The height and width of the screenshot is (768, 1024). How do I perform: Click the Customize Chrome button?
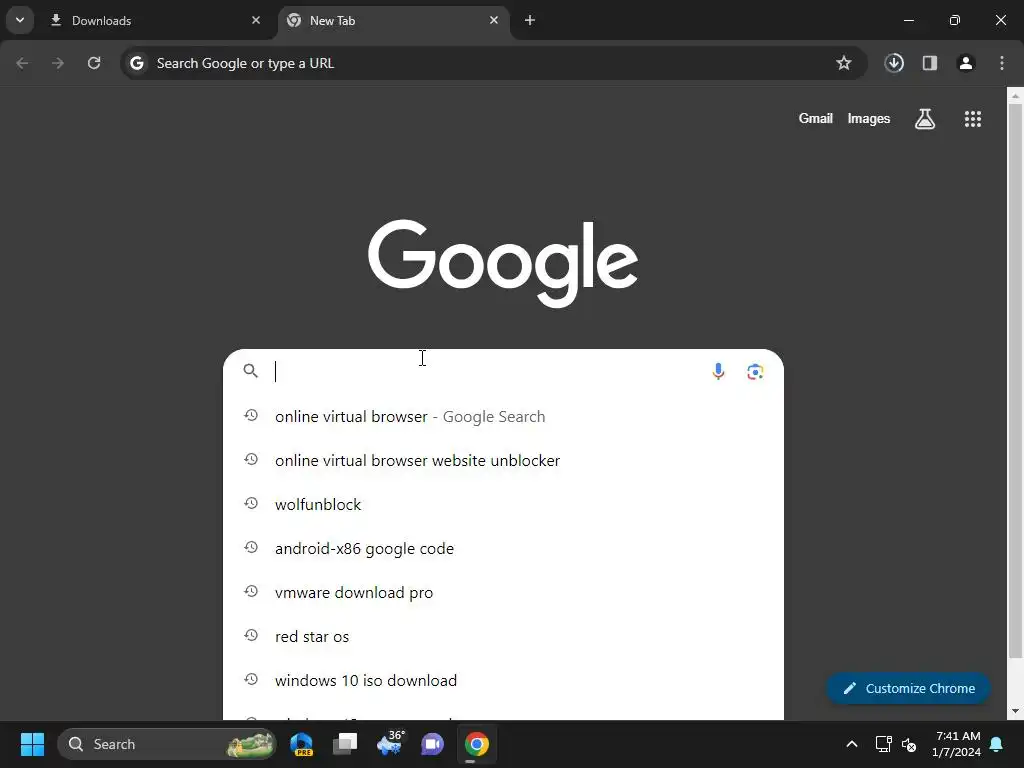pyautogui.click(x=908, y=688)
